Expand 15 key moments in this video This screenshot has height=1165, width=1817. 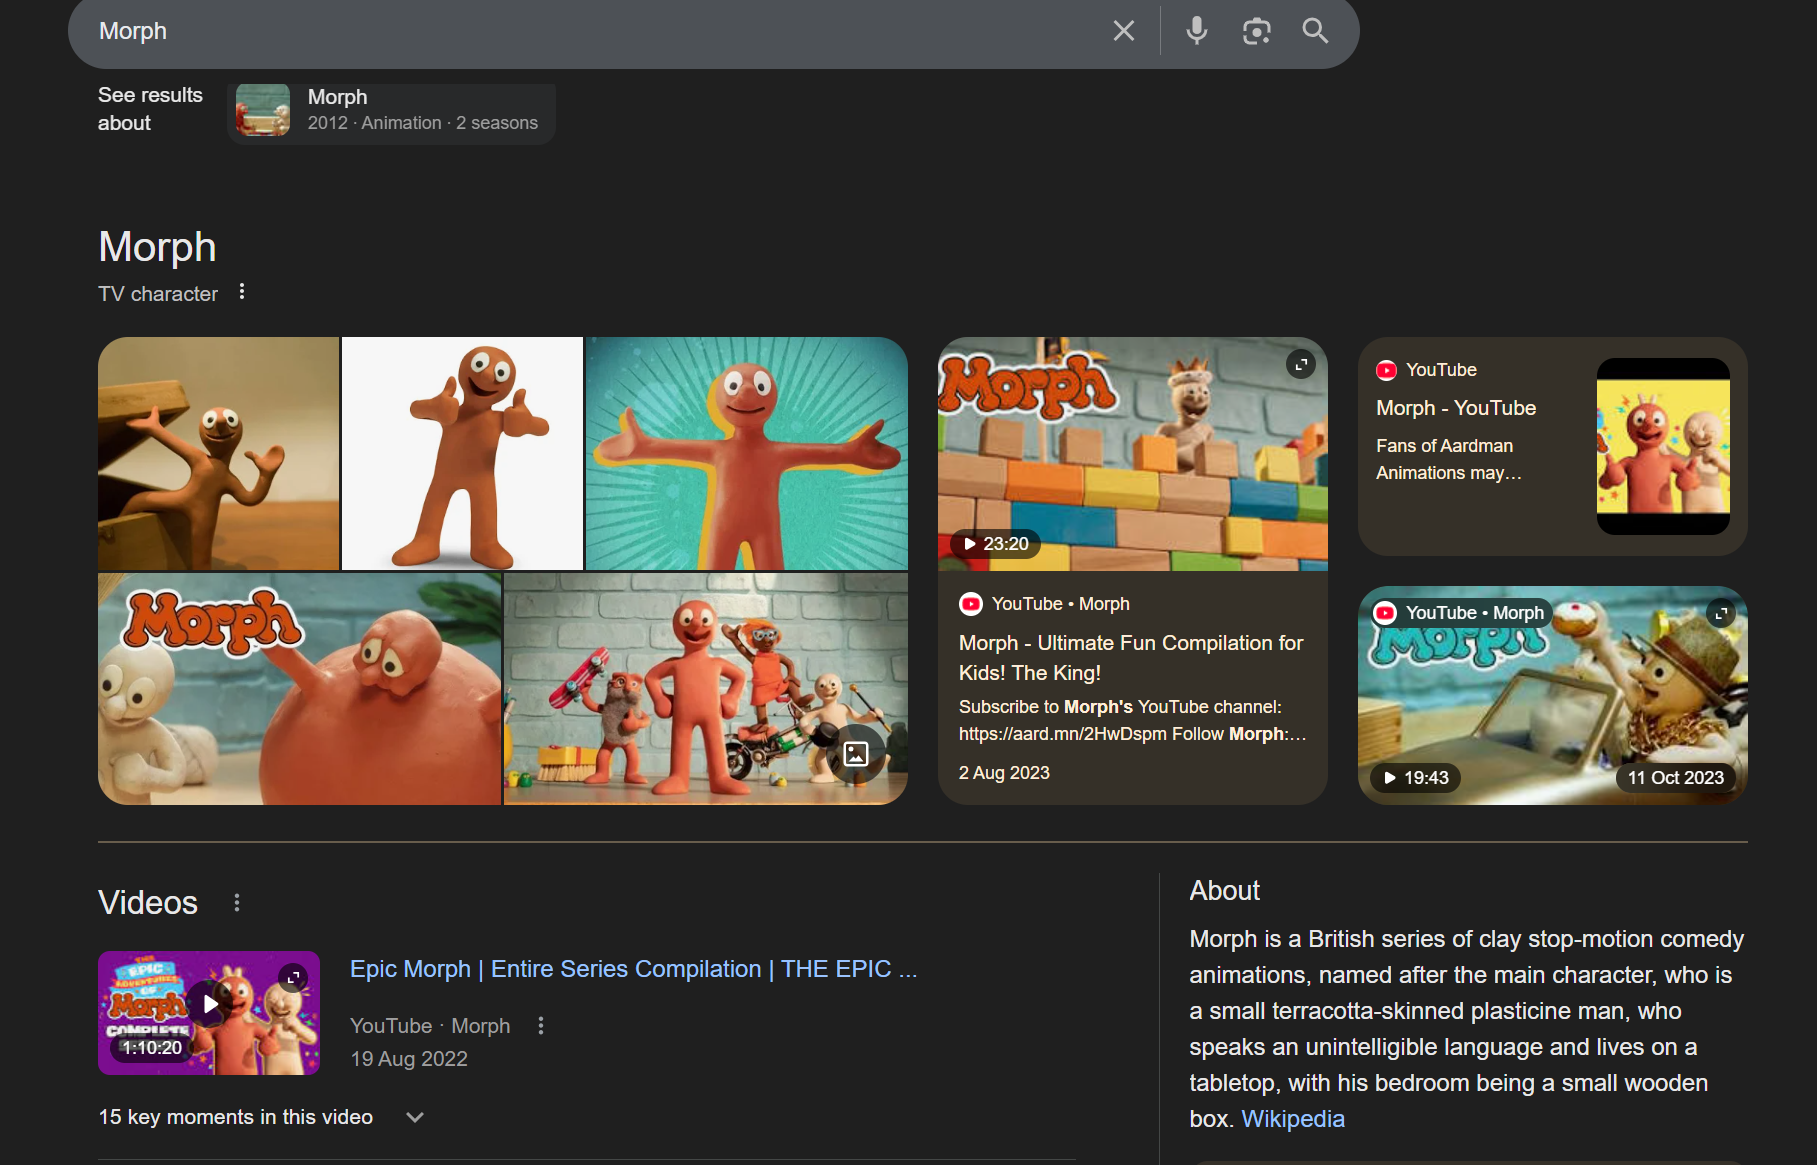[262, 1117]
